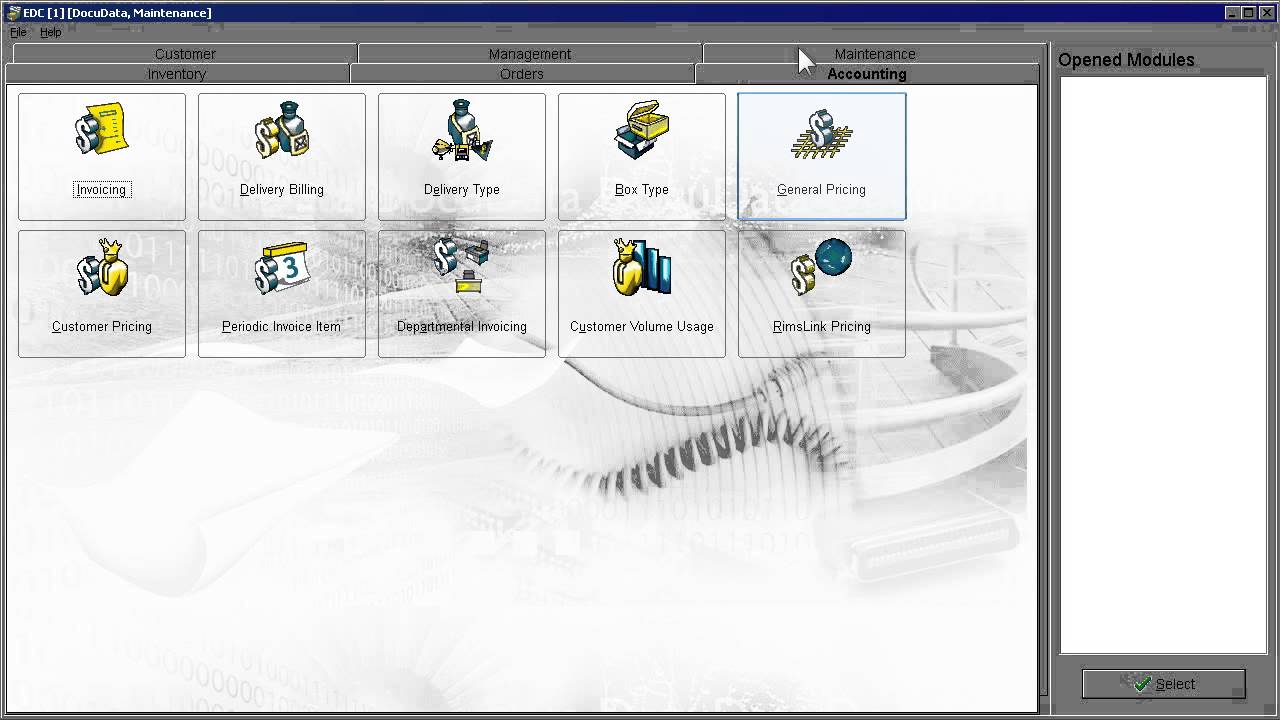Open the Customer Volume Usage icon
This screenshot has width=1280, height=720.
click(642, 294)
